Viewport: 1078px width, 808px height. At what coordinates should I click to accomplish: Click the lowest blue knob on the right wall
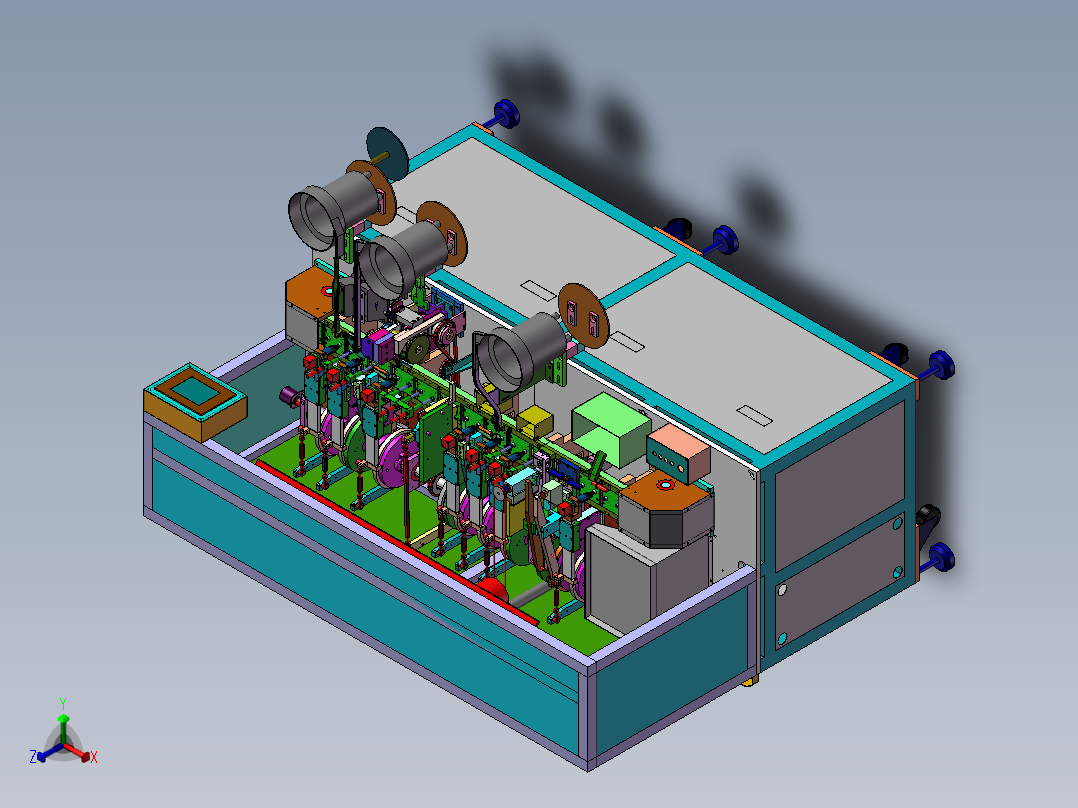coord(941,557)
